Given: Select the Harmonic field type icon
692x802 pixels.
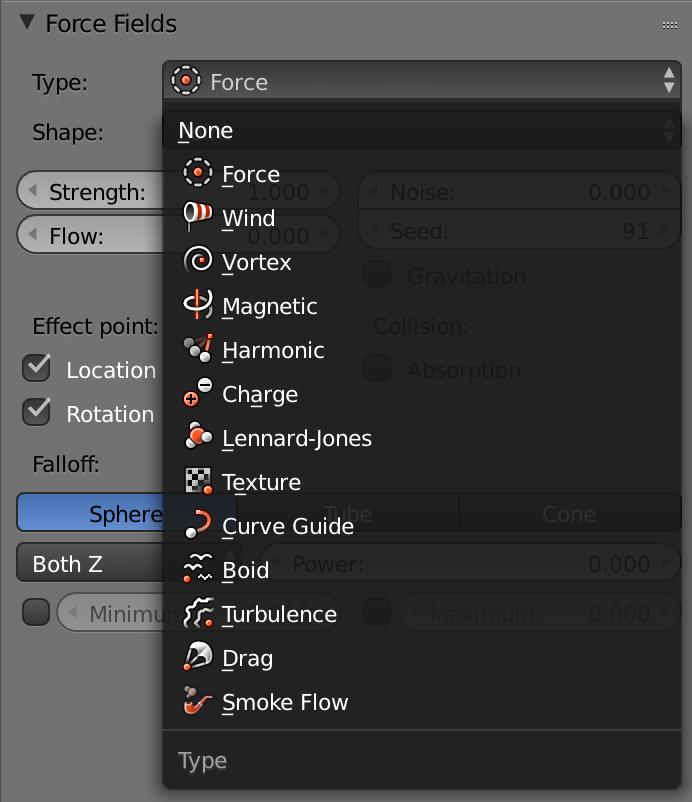Looking at the screenshot, I should [197, 348].
